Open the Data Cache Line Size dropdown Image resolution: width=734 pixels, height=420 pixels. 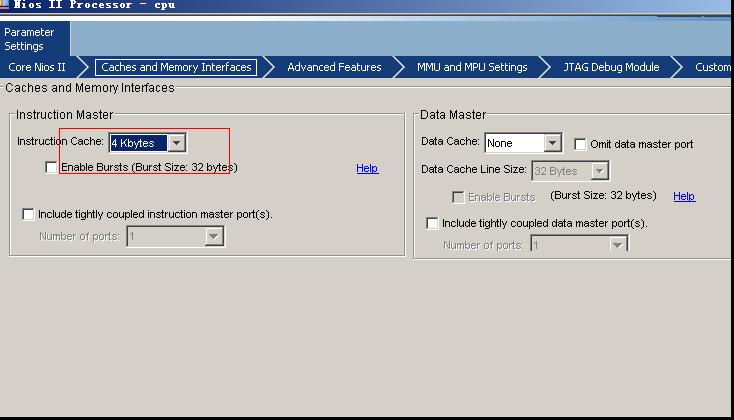coord(599,171)
